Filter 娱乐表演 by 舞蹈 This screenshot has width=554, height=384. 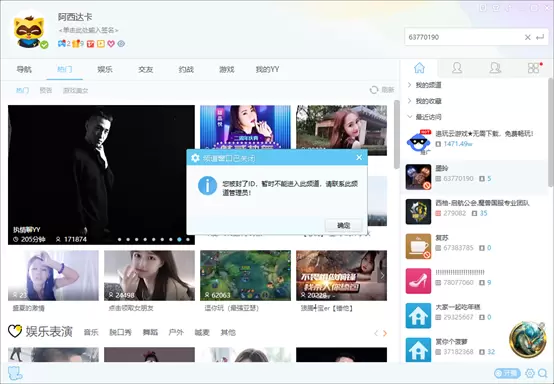tap(150, 332)
